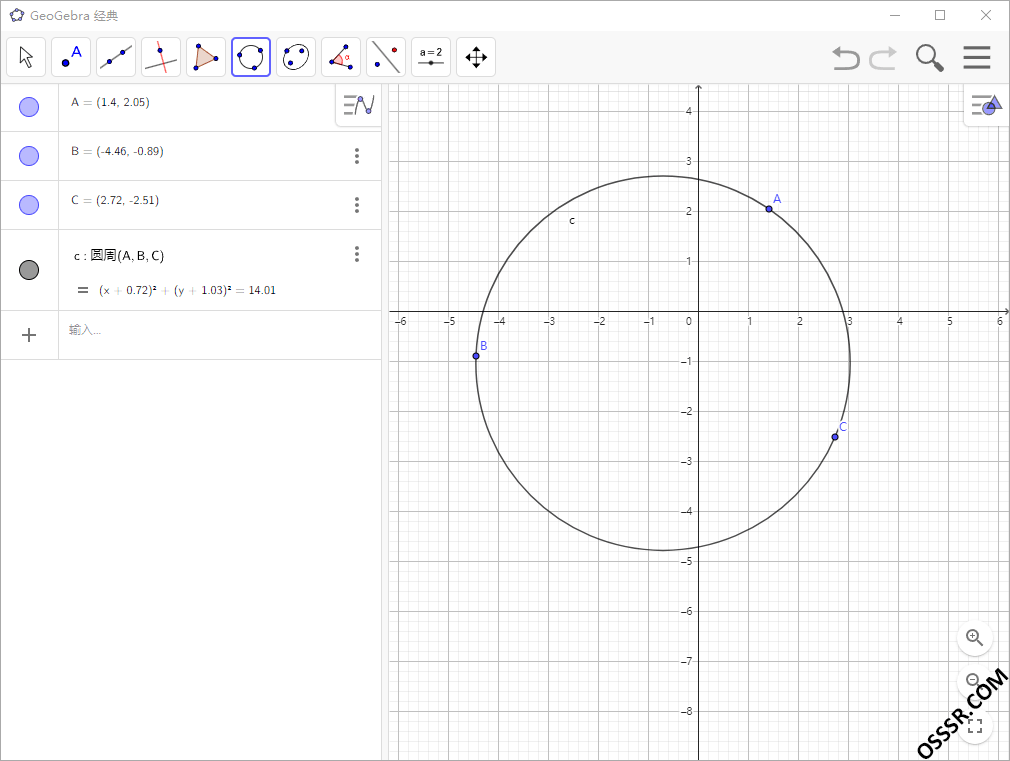
Task: Open more options for point B
Action: pos(357,156)
